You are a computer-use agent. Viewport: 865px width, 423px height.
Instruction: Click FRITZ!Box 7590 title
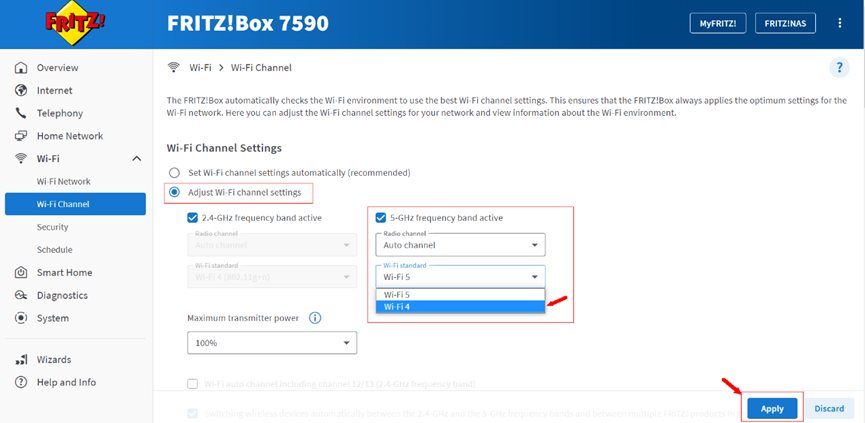(248, 23)
